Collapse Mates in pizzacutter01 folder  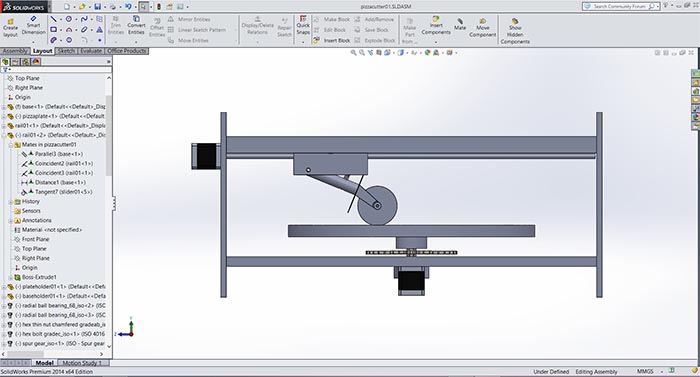point(11,145)
